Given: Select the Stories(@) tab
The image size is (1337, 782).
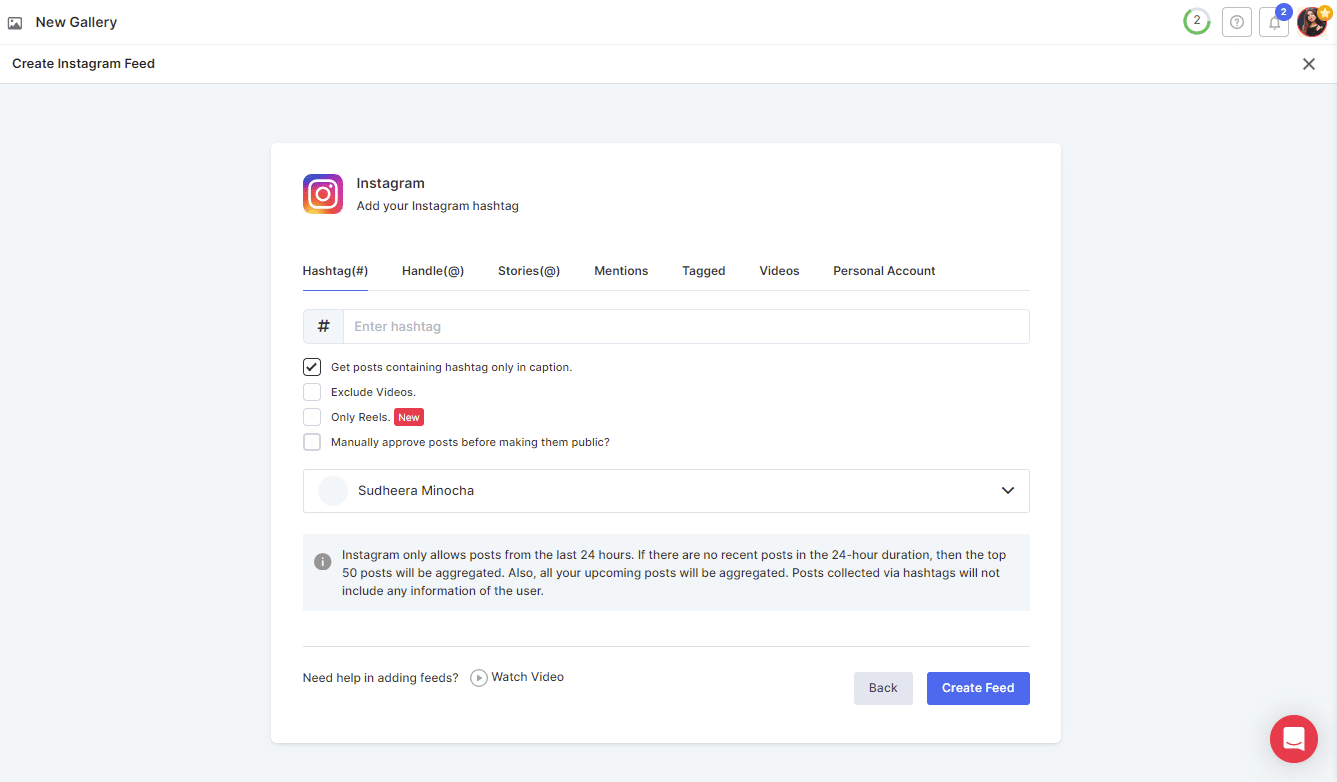Looking at the screenshot, I should (x=529, y=271).
